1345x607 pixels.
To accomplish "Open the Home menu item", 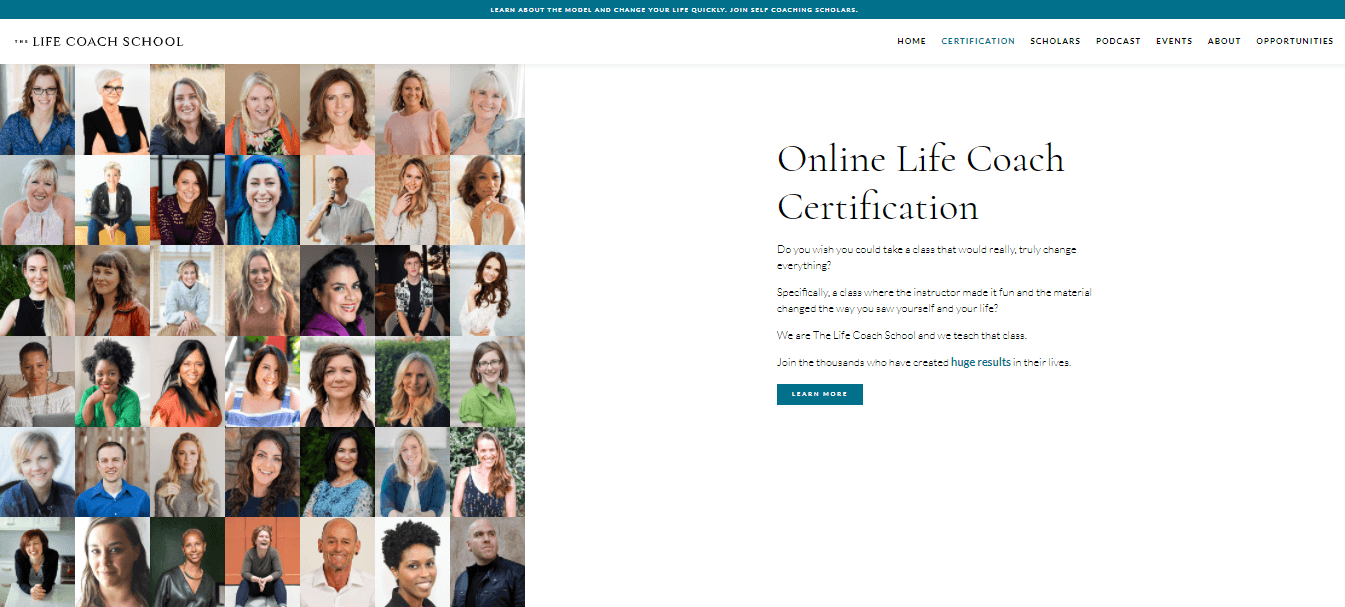I will (911, 42).
